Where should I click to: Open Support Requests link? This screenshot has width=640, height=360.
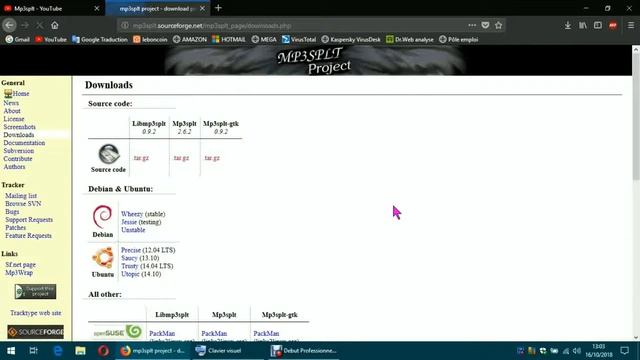pos(29,220)
